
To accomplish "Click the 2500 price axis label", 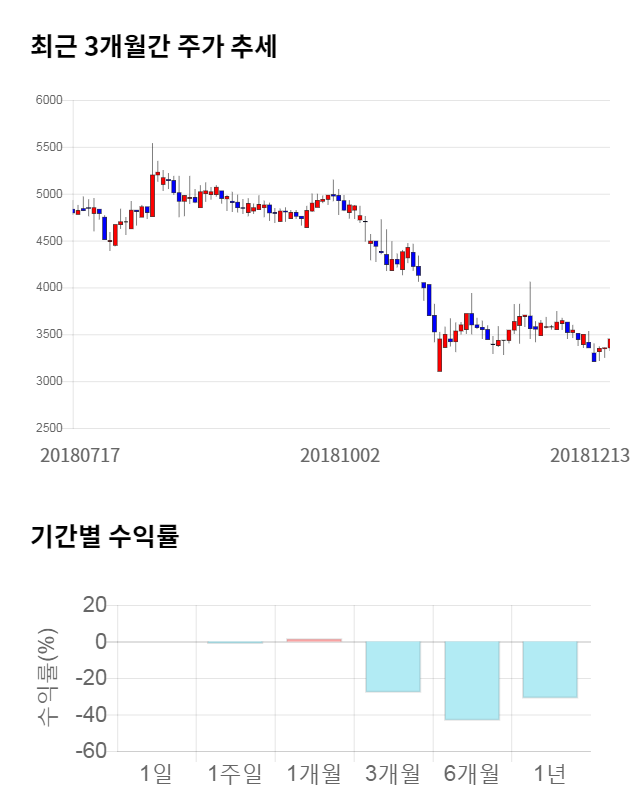I will pyautogui.click(x=50, y=428).
